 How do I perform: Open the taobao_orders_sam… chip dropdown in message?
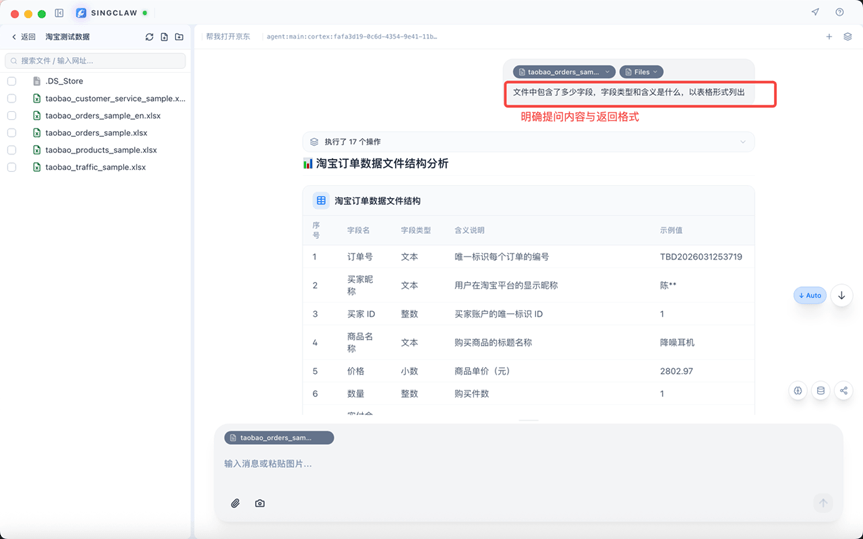564,72
